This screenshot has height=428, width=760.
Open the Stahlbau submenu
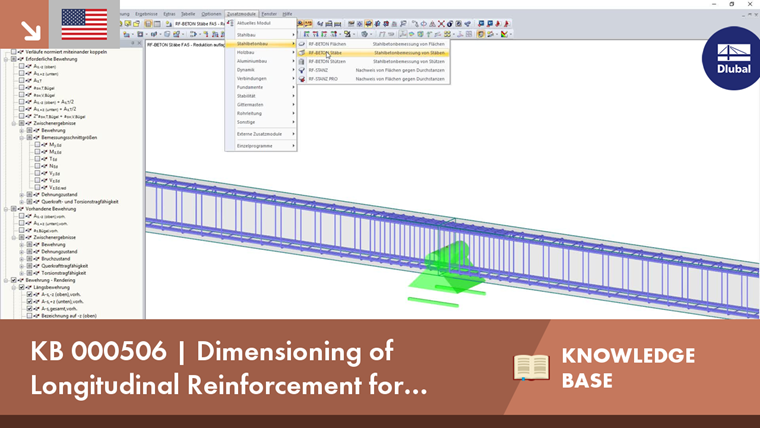(x=261, y=35)
